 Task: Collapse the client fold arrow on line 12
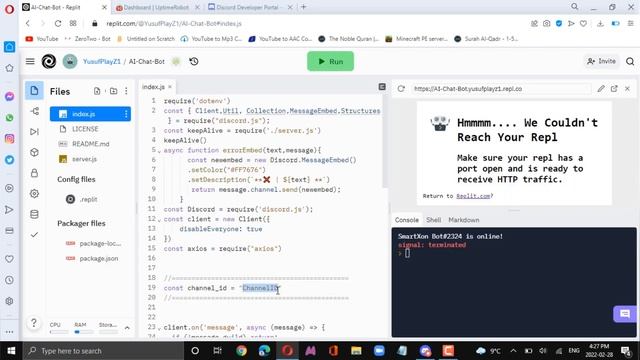(x=160, y=220)
